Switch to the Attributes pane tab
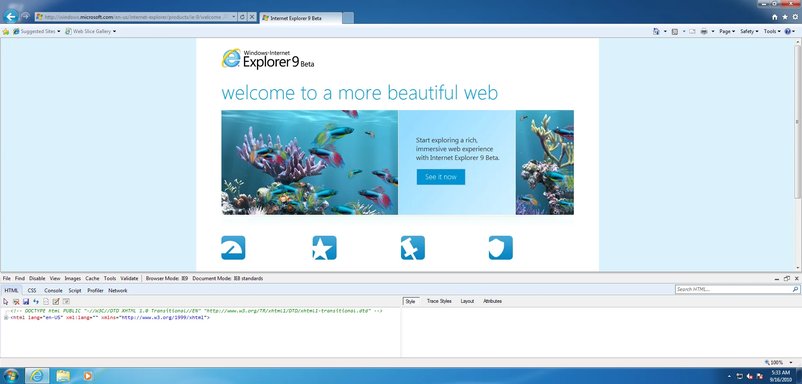This screenshot has width=802, height=384. (x=492, y=301)
